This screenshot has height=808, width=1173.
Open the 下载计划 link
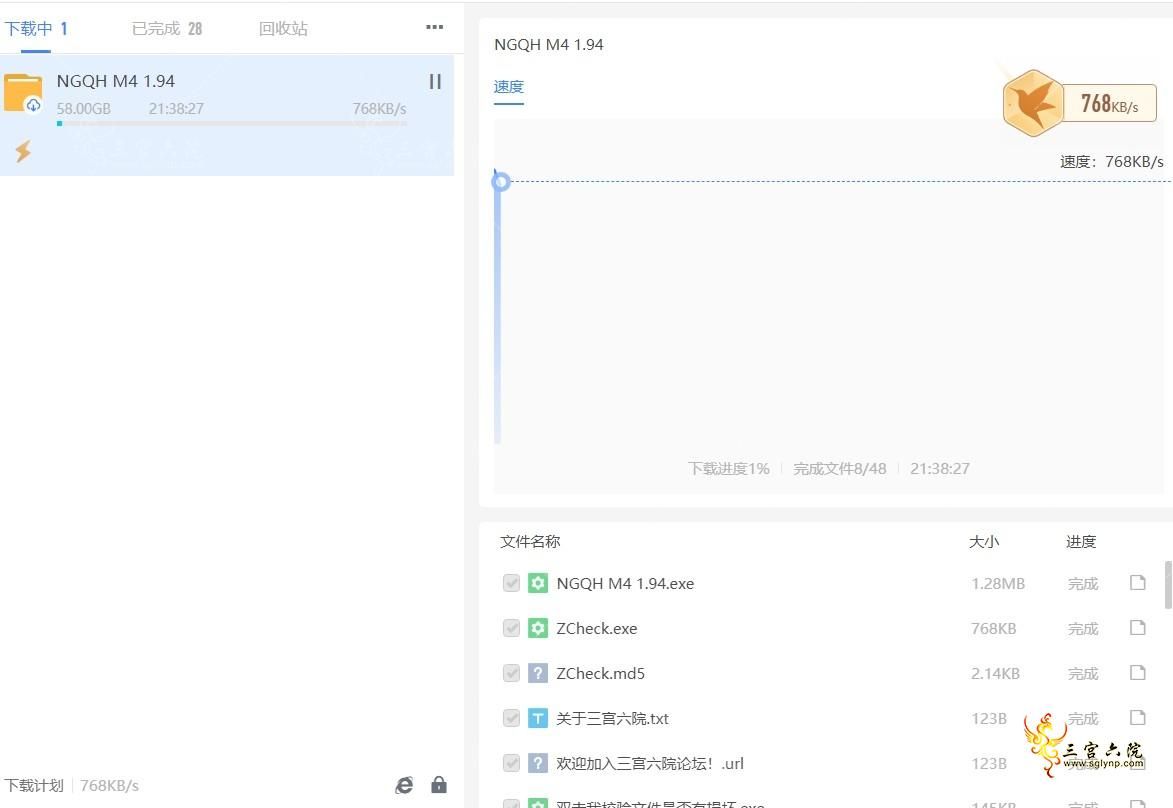(x=34, y=786)
